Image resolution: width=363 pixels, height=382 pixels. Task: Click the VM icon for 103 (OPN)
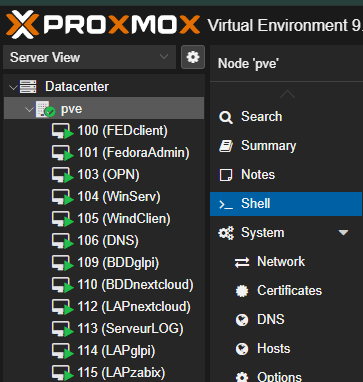click(62, 175)
